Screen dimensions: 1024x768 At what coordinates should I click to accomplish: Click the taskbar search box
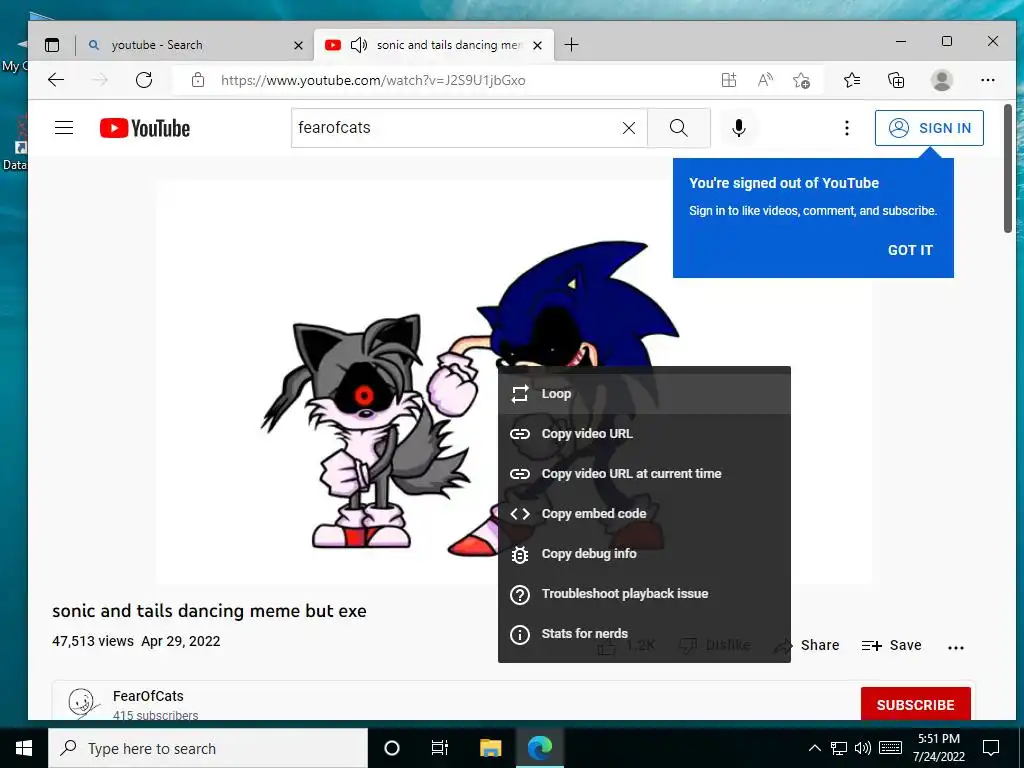tap(208, 748)
